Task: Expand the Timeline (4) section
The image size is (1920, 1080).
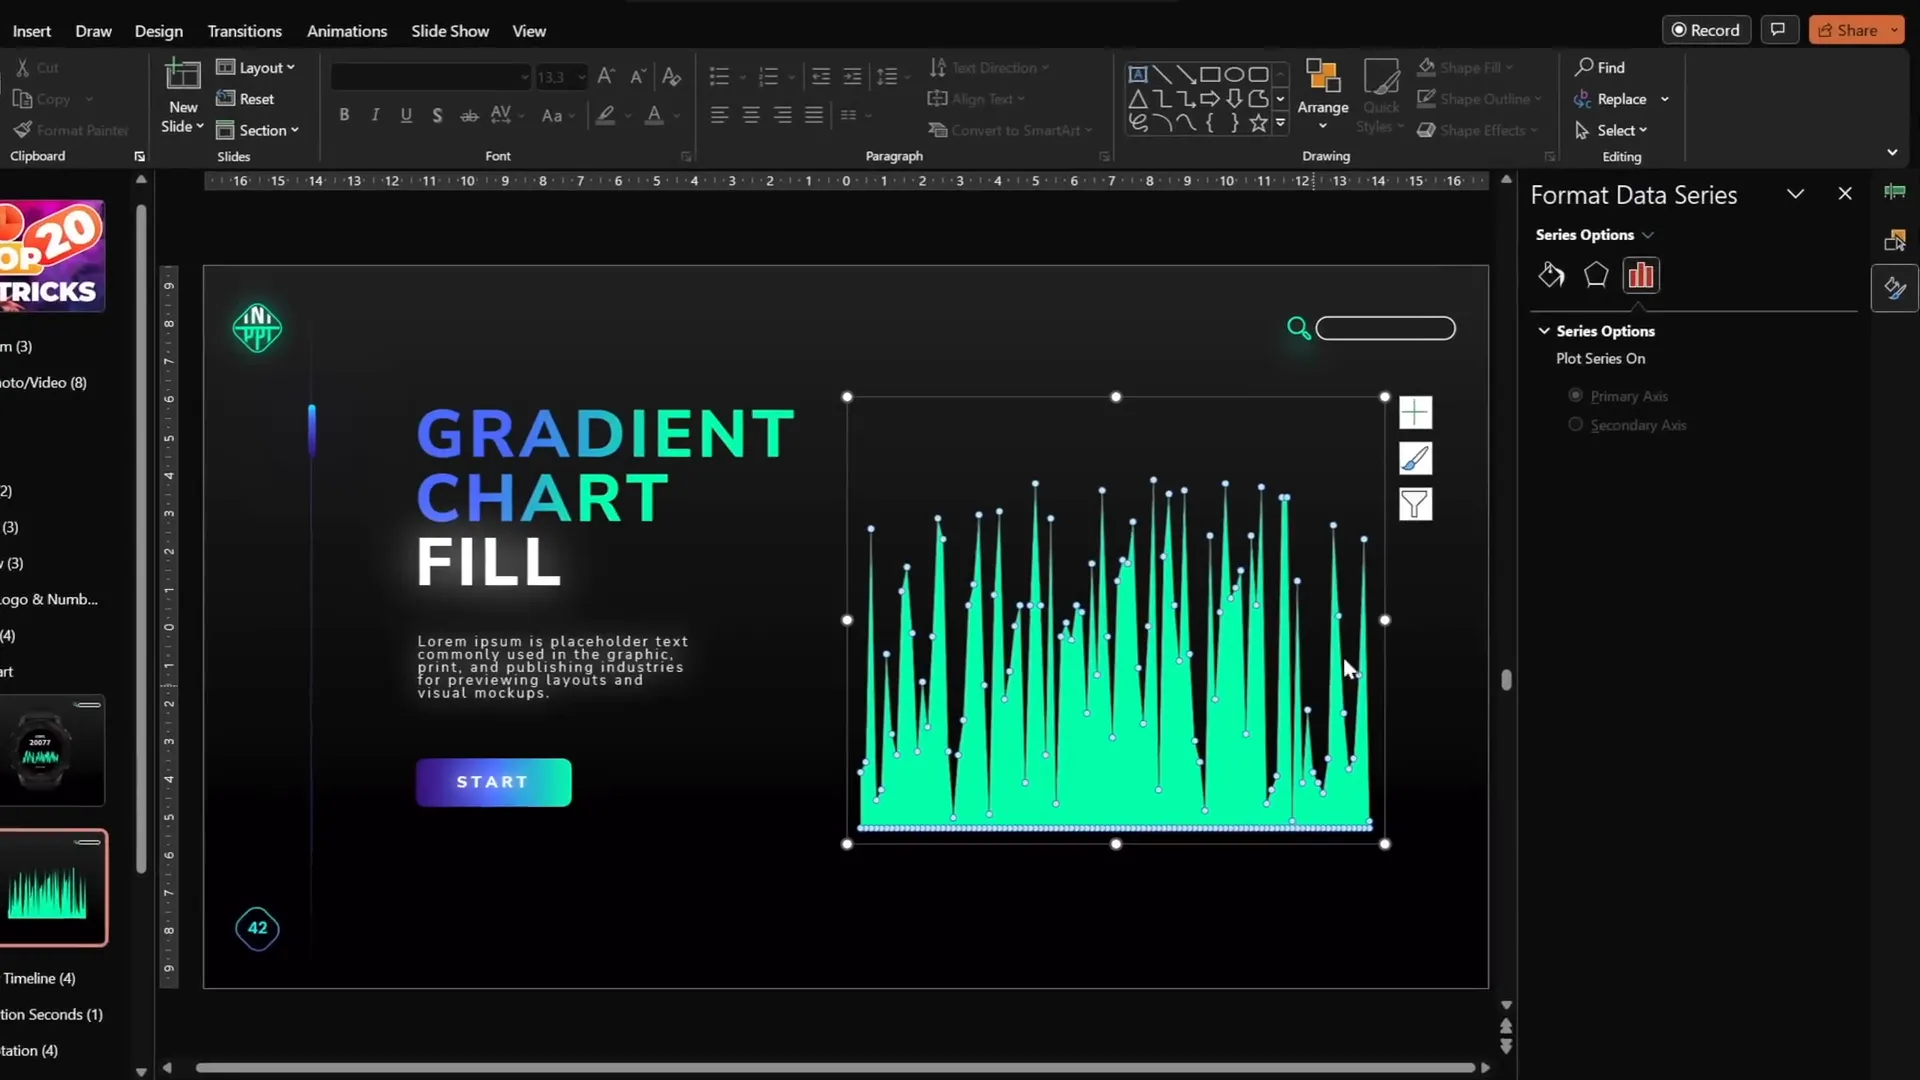Action: [x=38, y=978]
